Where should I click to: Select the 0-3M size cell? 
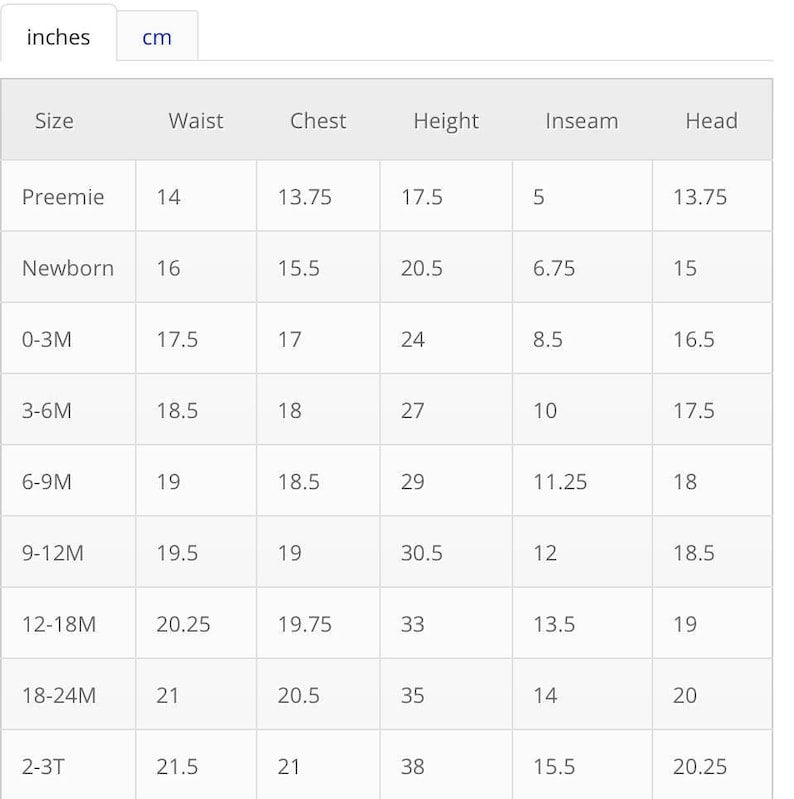coord(47,339)
